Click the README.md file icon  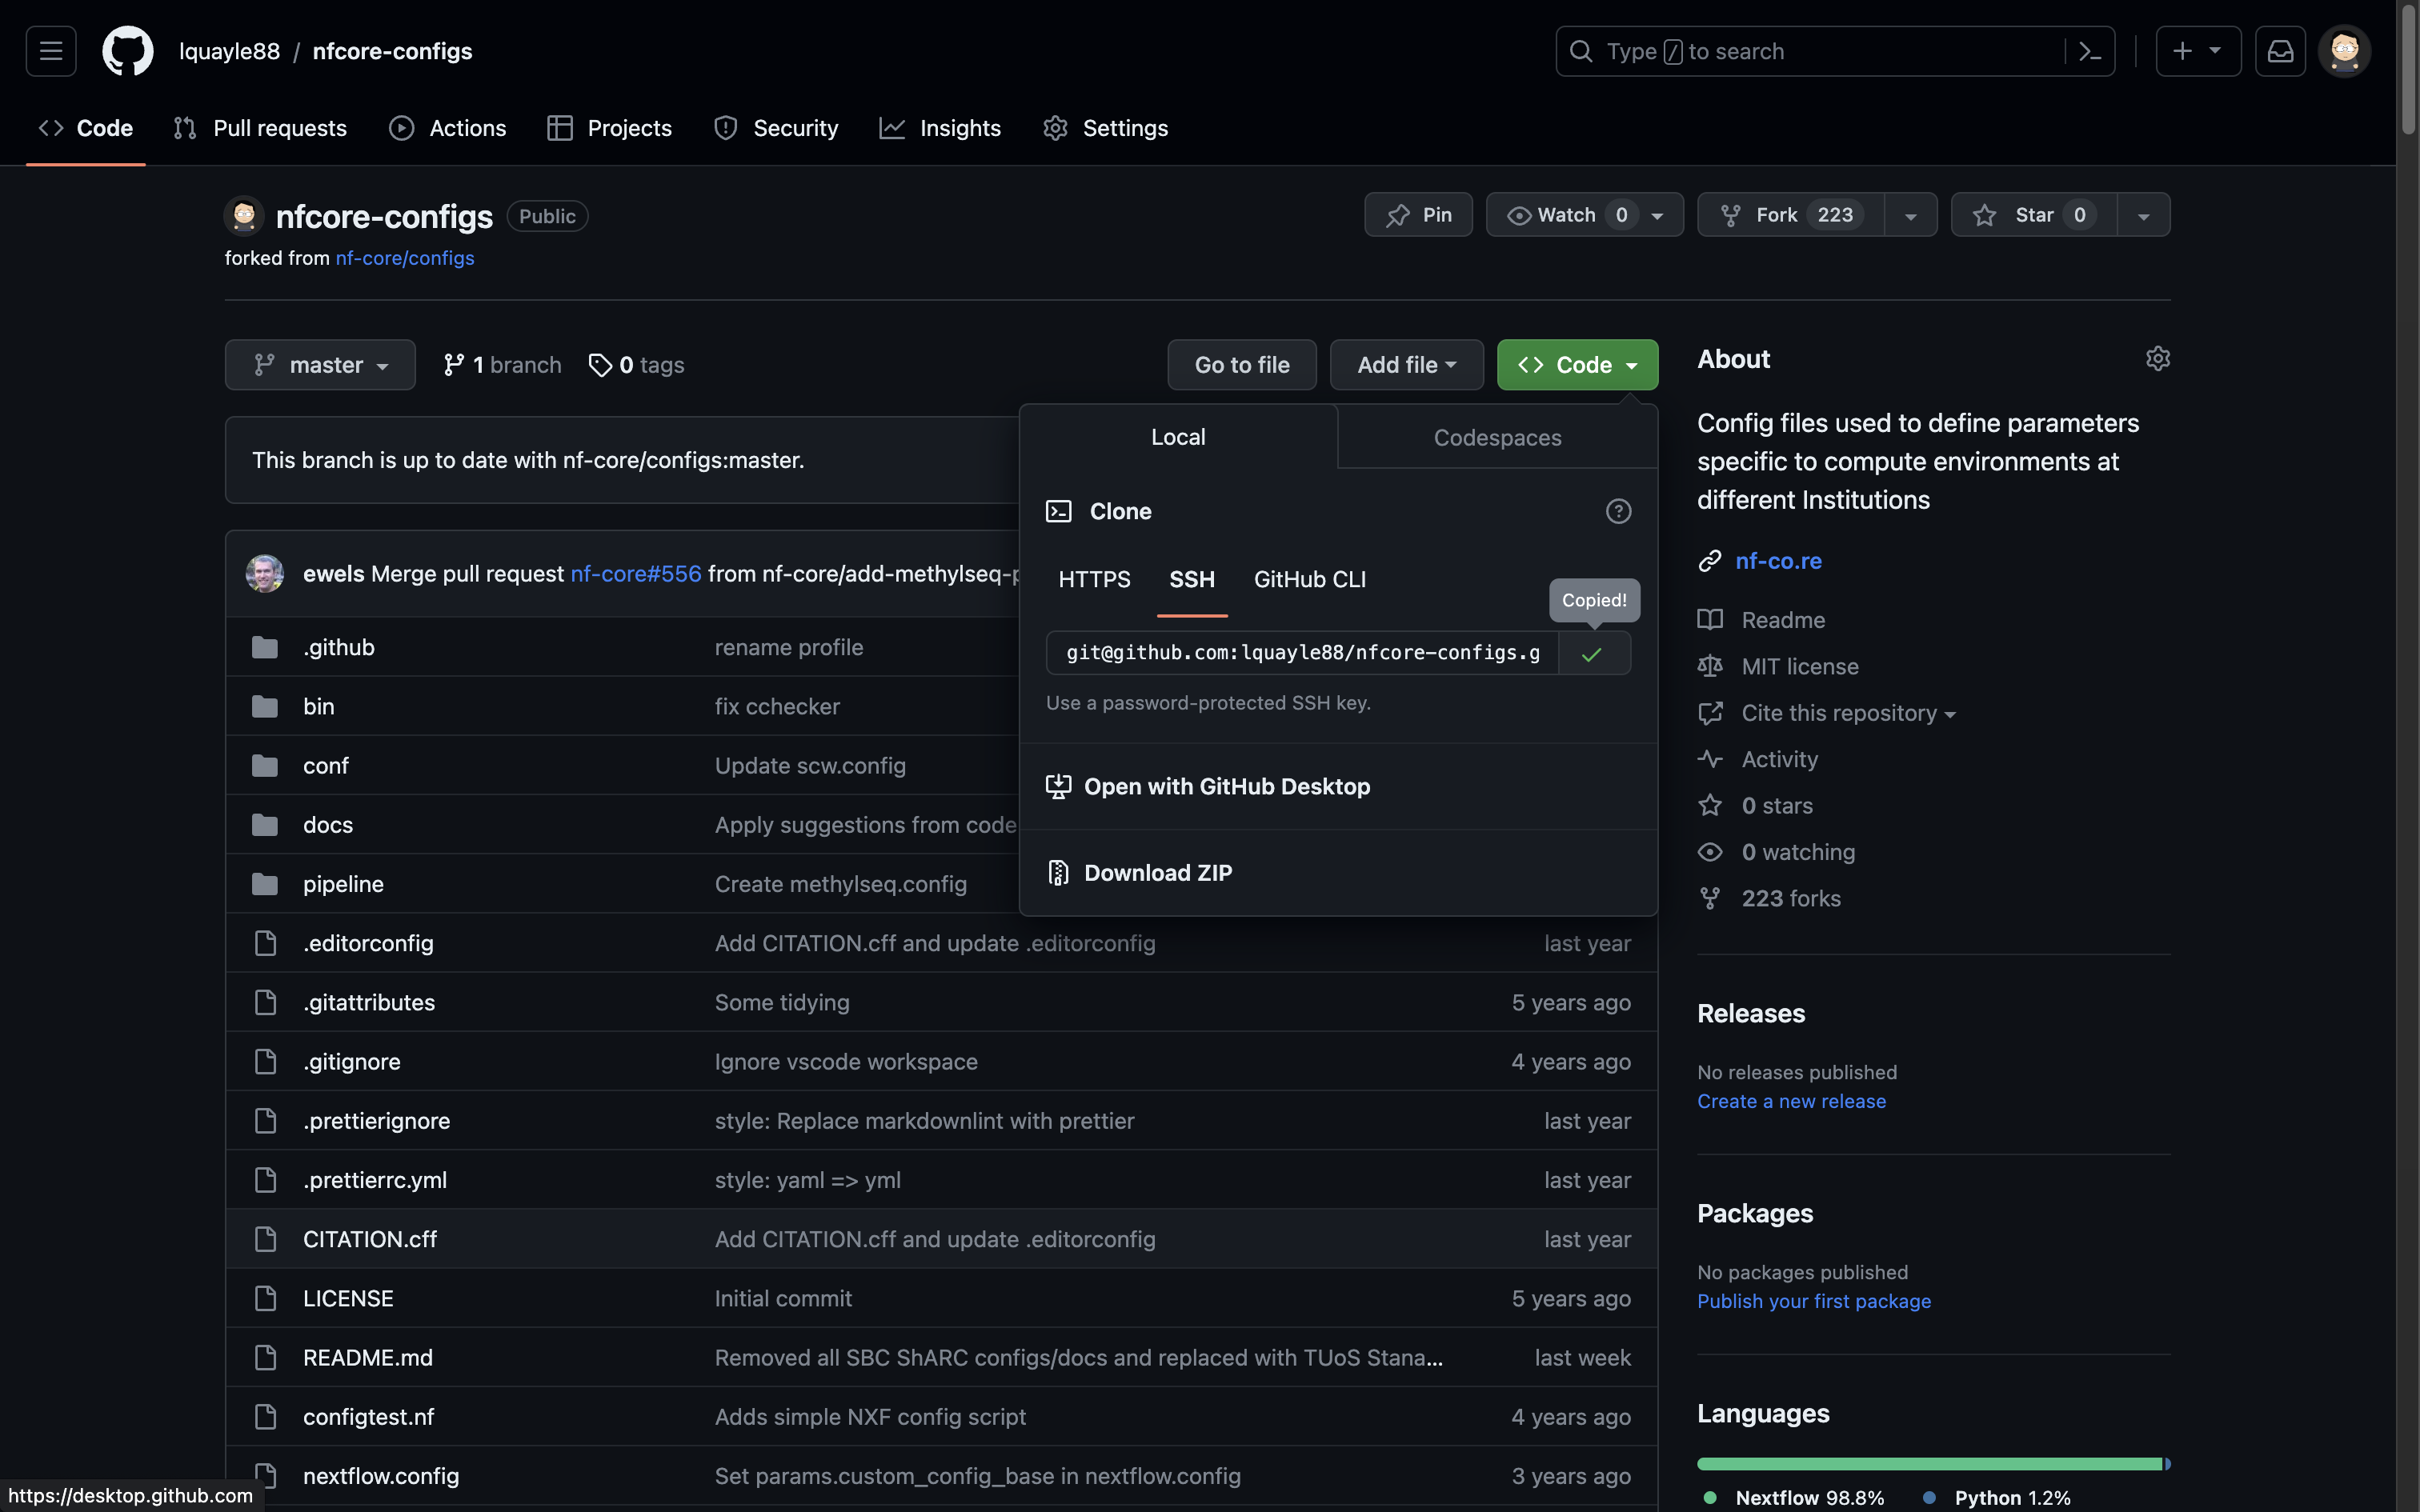click(x=265, y=1357)
